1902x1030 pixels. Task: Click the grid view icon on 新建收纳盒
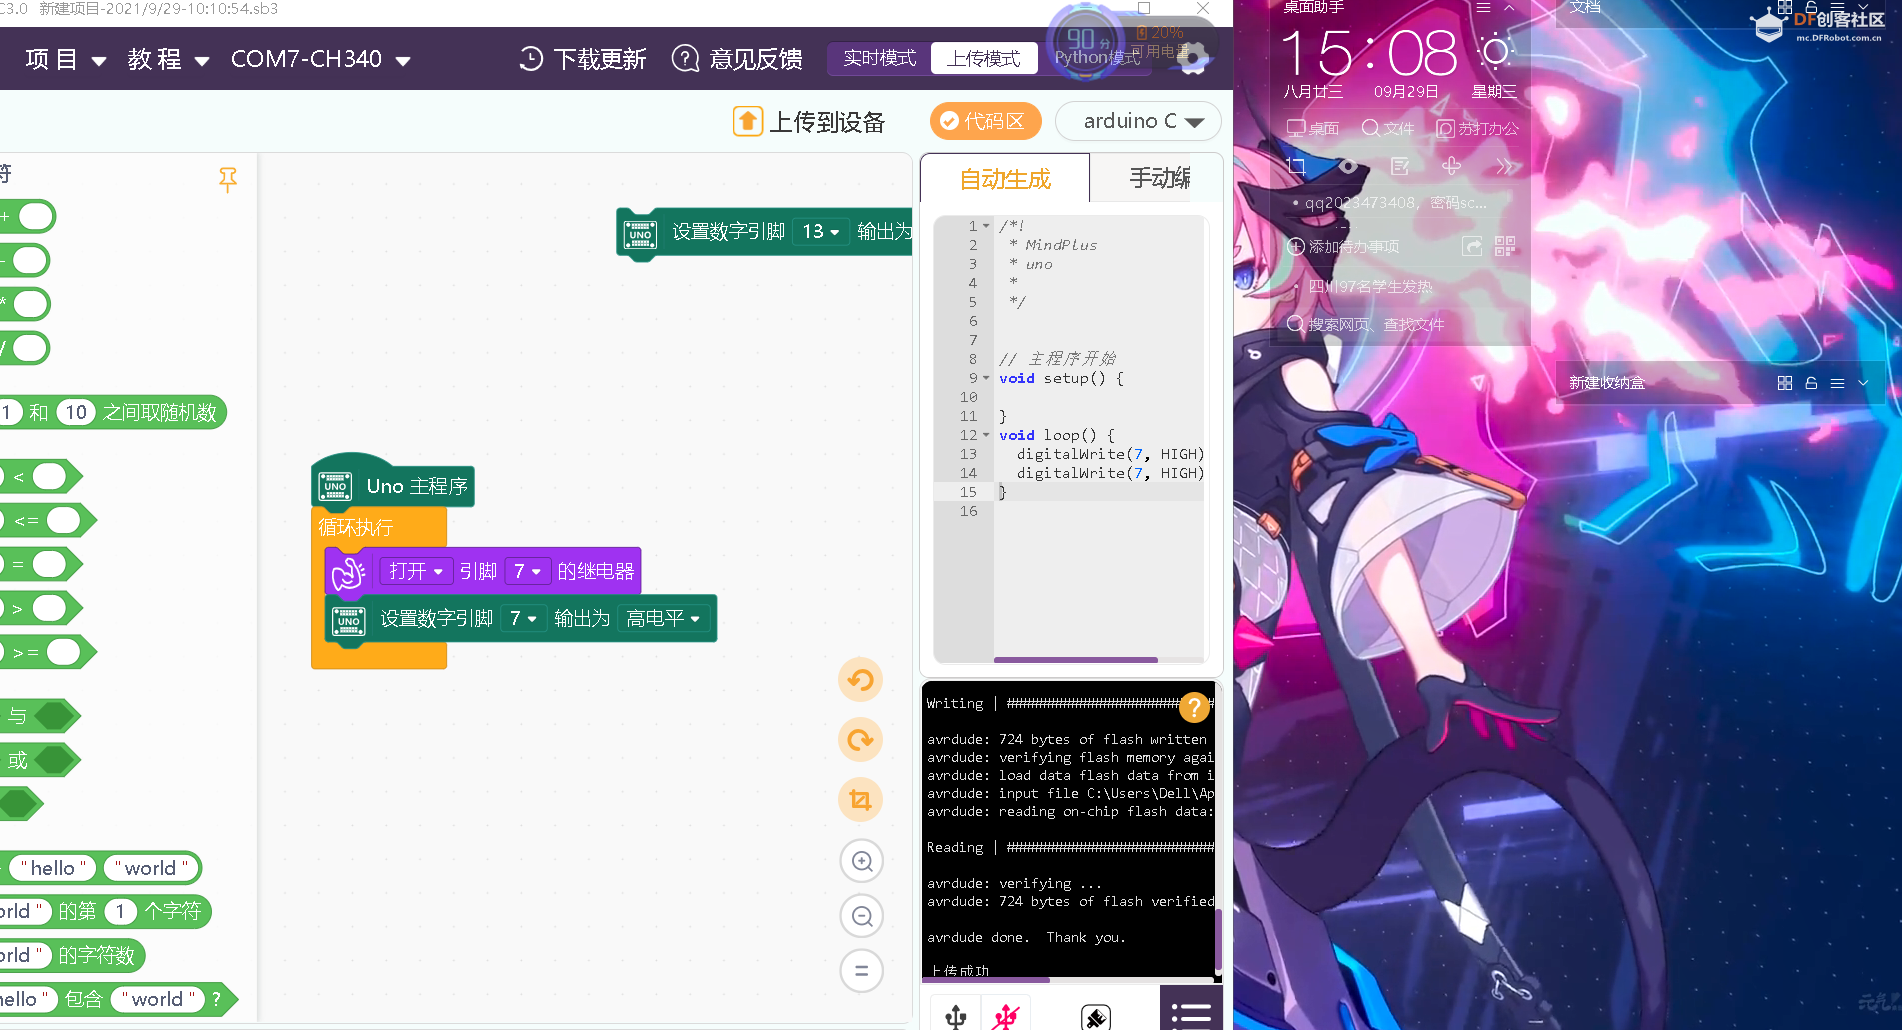(1785, 383)
